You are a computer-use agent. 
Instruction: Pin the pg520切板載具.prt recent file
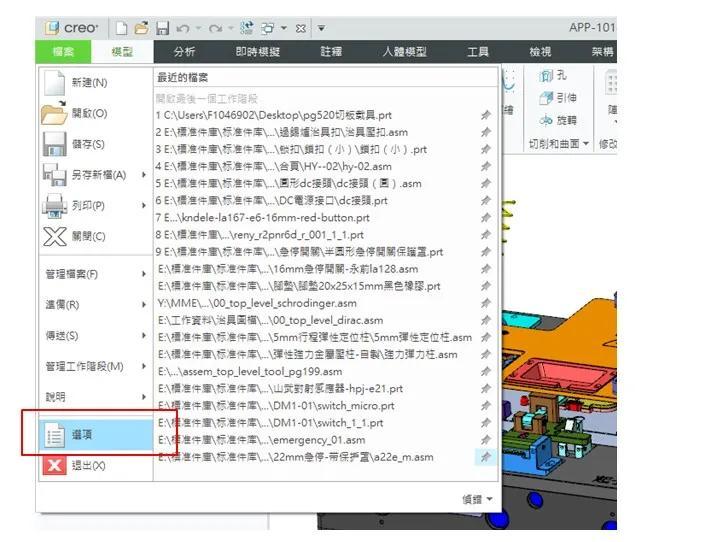pos(486,115)
